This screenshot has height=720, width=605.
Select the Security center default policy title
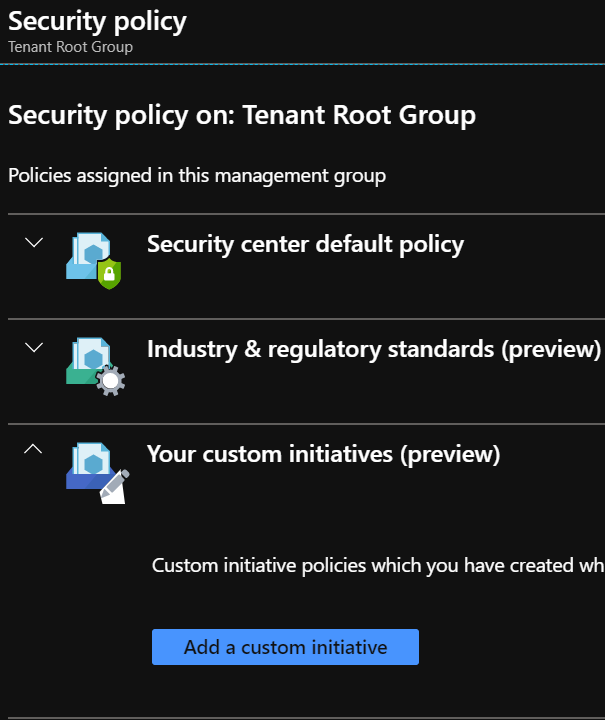tap(305, 244)
